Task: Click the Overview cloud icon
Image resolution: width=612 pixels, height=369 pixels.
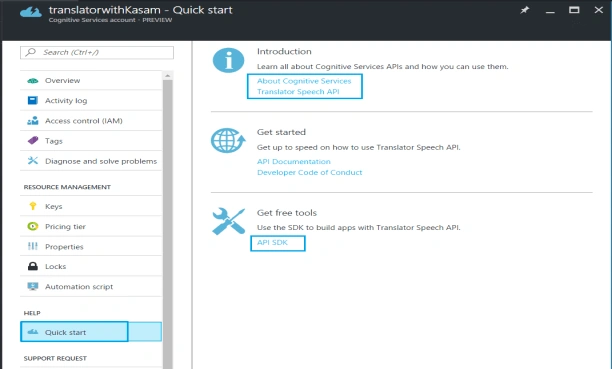Action: click(x=33, y=81)
